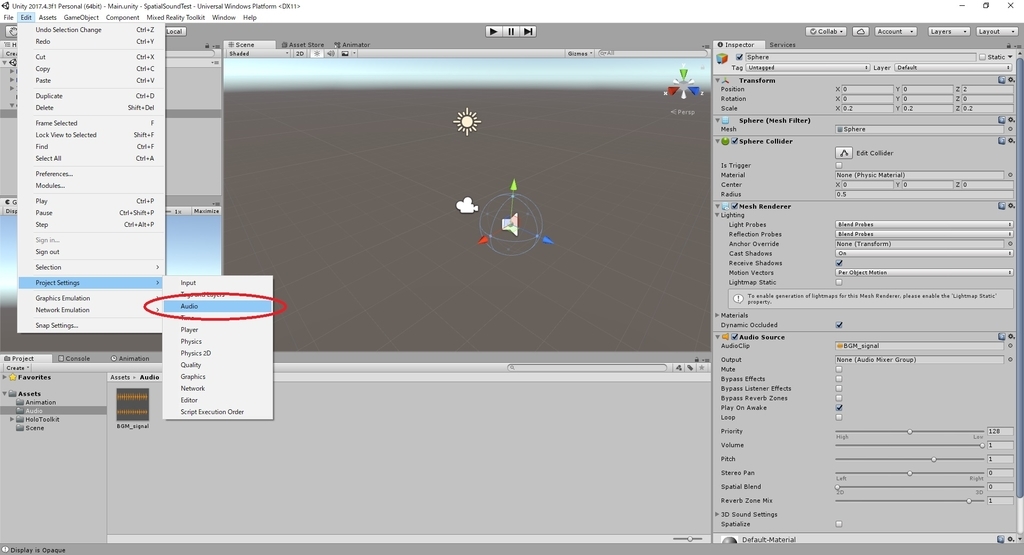Select the directional light sun gizmo

point(467,122)
